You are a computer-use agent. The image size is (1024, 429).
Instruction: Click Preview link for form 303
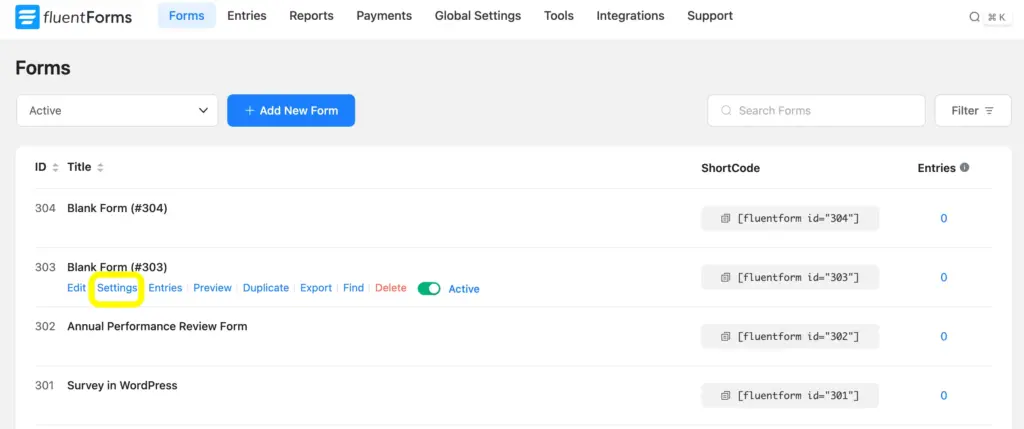(212, 288)
